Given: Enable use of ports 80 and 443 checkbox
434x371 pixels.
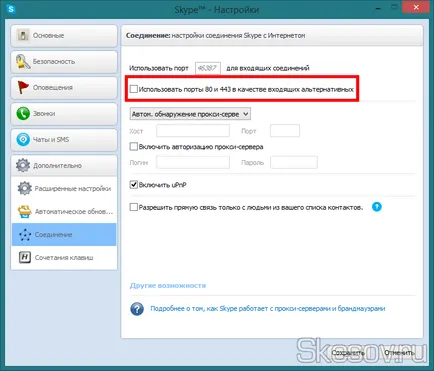Looking at the screenshot, I should coord(134,89).
